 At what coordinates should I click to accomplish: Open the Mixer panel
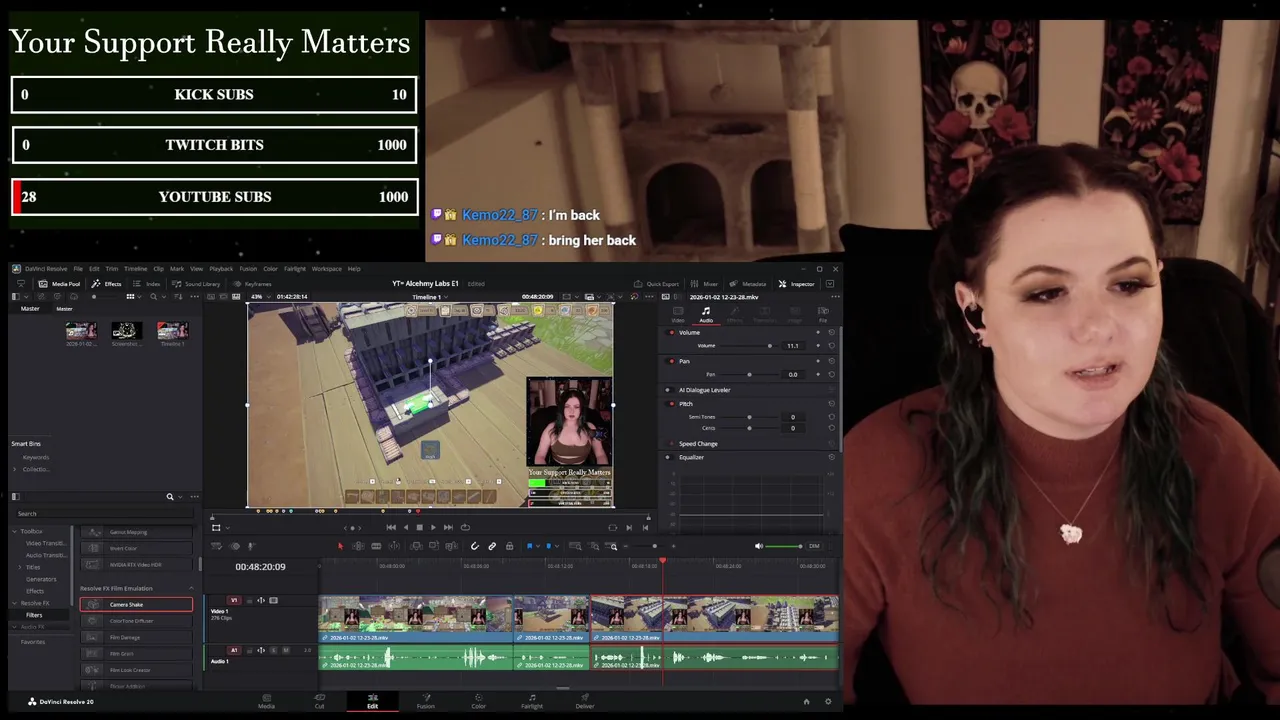(704, 284)
